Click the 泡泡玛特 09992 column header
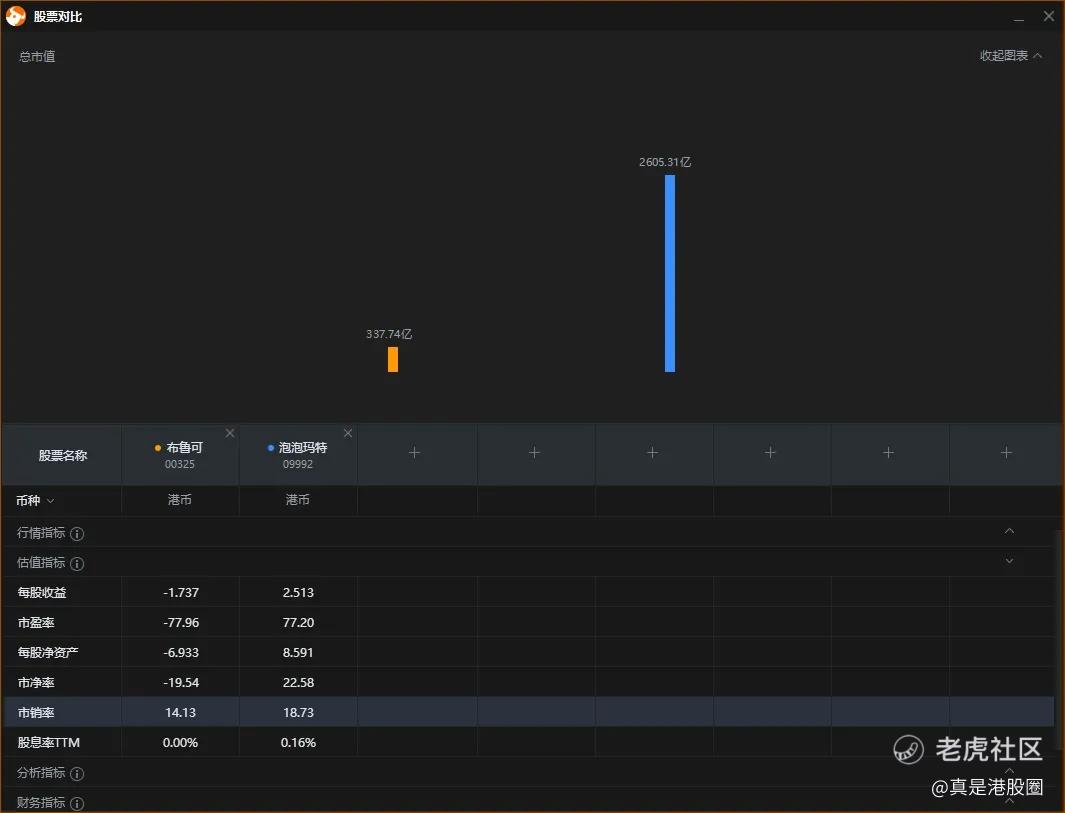The height and width of the screenshot is (813, 1065). 298,455
